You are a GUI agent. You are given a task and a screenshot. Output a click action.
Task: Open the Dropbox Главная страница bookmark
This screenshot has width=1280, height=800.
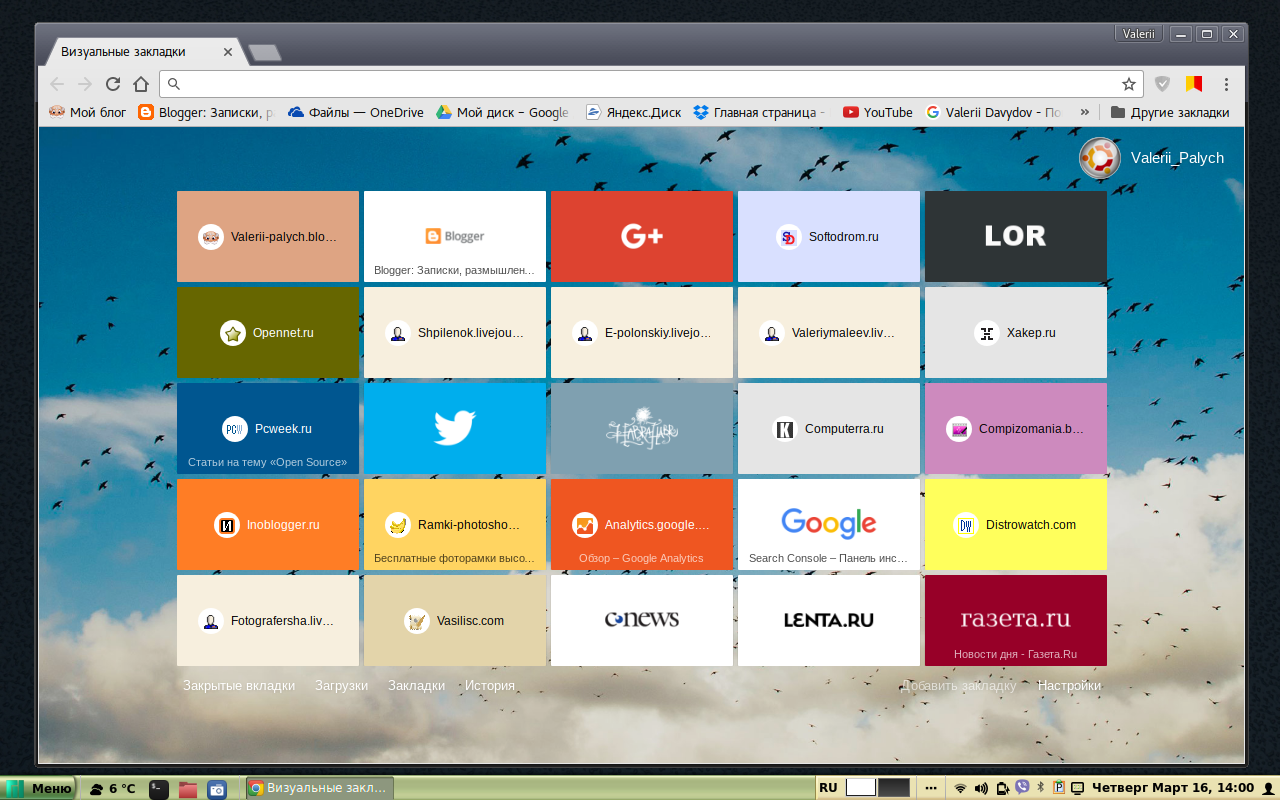pyautogui.click(x=759, y=112)
